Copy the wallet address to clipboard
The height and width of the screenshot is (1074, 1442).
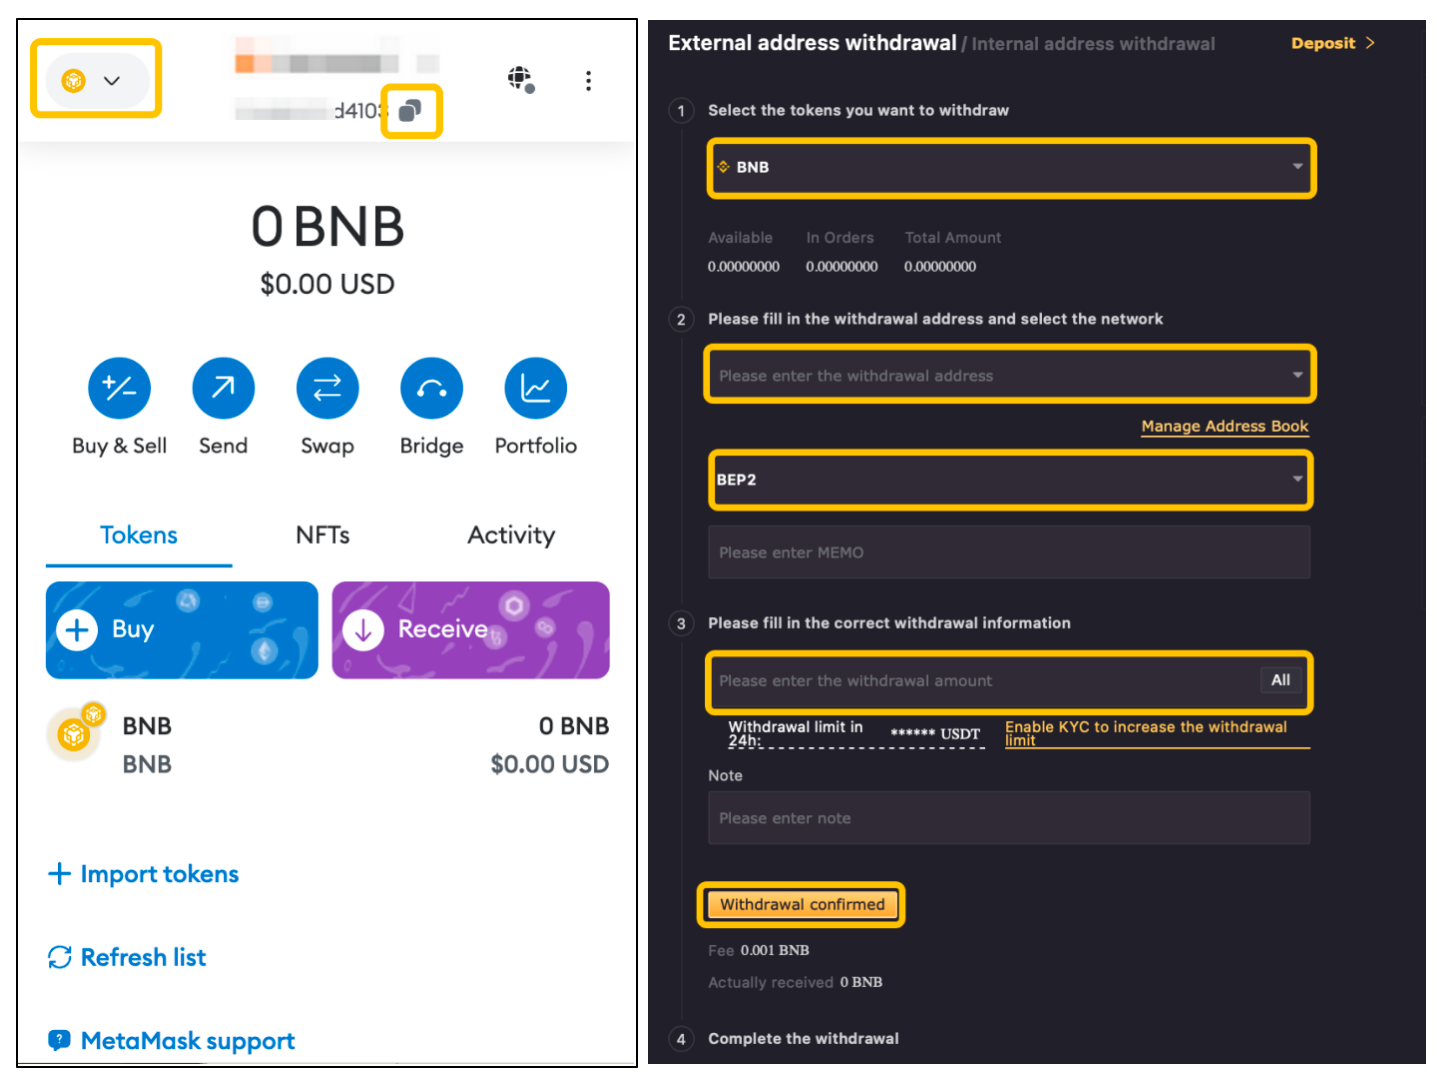(x=410, y=111)
